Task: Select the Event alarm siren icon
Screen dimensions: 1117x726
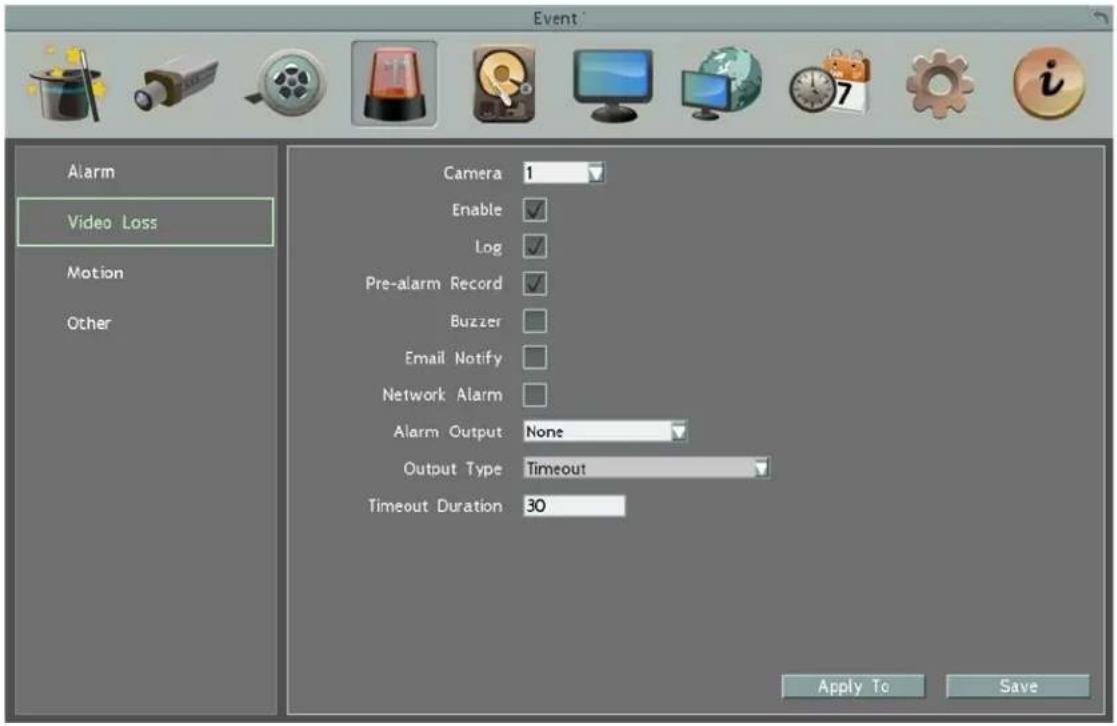Action: (394, 83)
